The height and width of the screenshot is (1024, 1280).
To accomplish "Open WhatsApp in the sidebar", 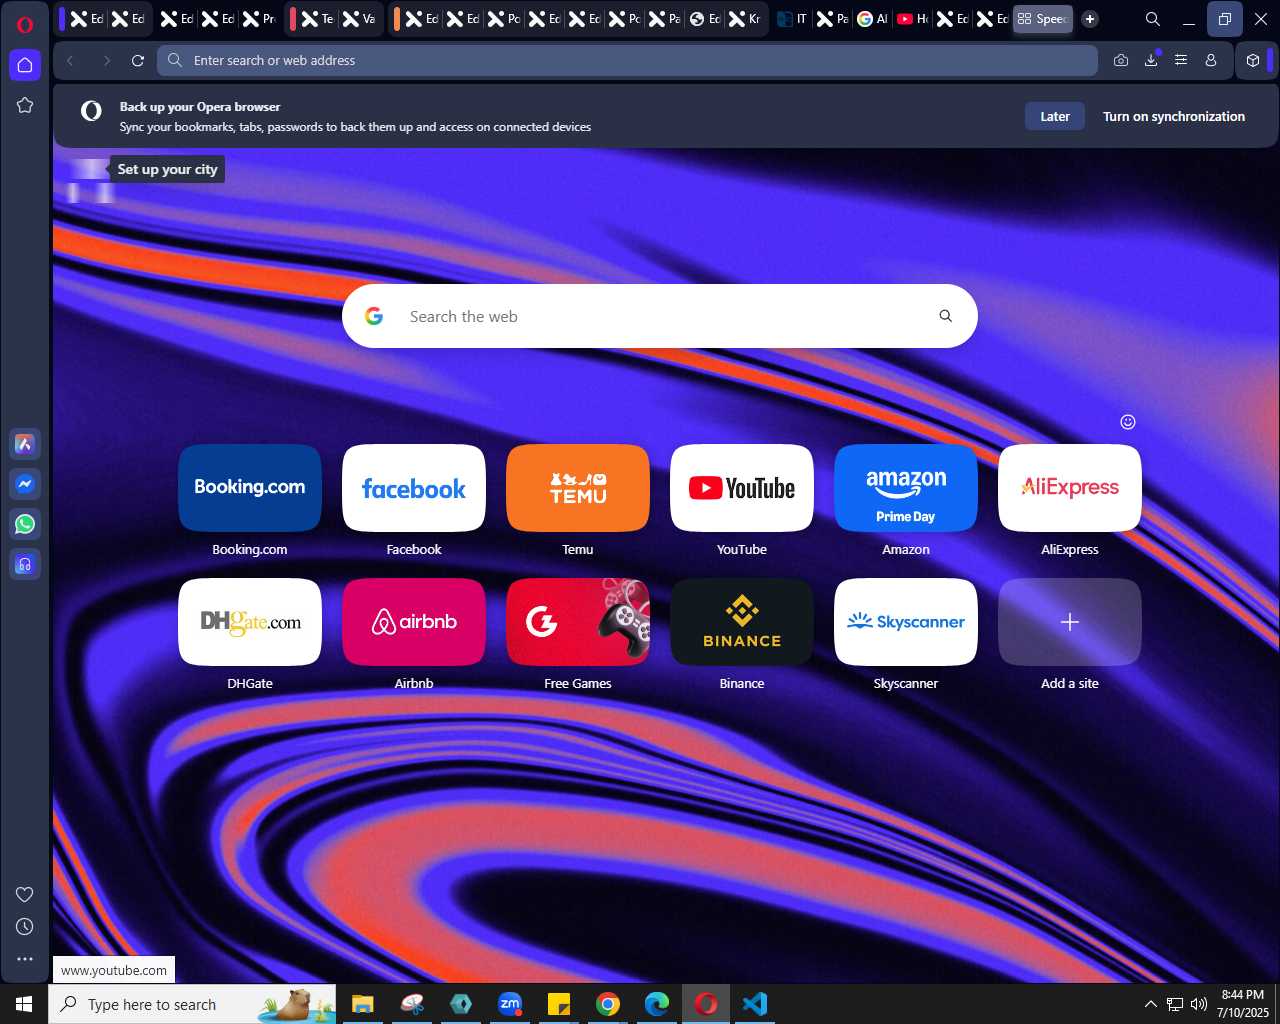I will [x=25, y=524].
